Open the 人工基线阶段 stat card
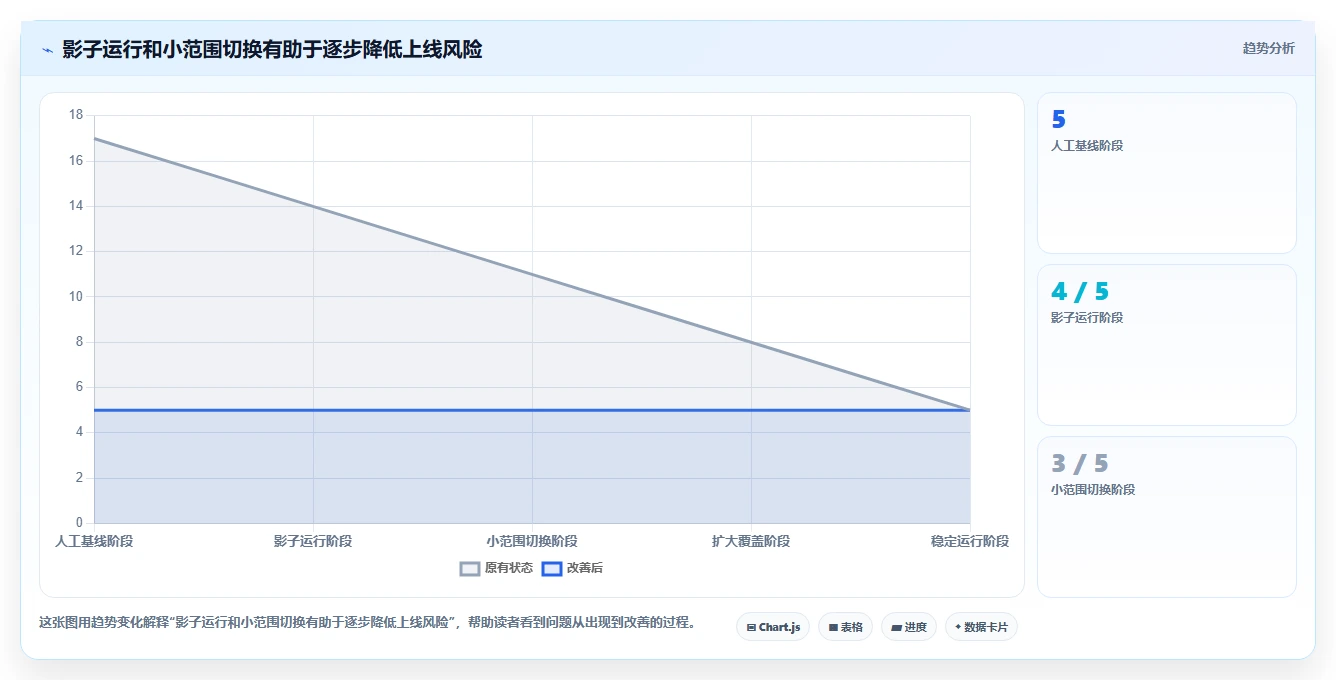This screenshot has width=1336, height=680. coord(1167,173)
